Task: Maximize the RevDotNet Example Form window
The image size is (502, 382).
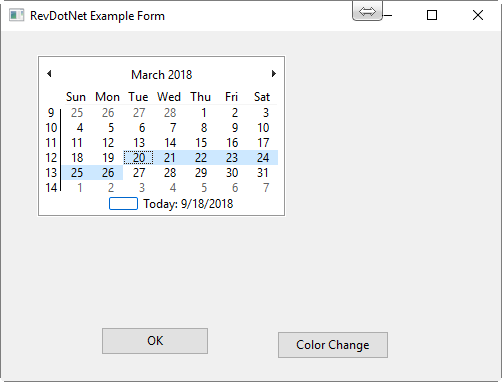Action: (432, 15)
